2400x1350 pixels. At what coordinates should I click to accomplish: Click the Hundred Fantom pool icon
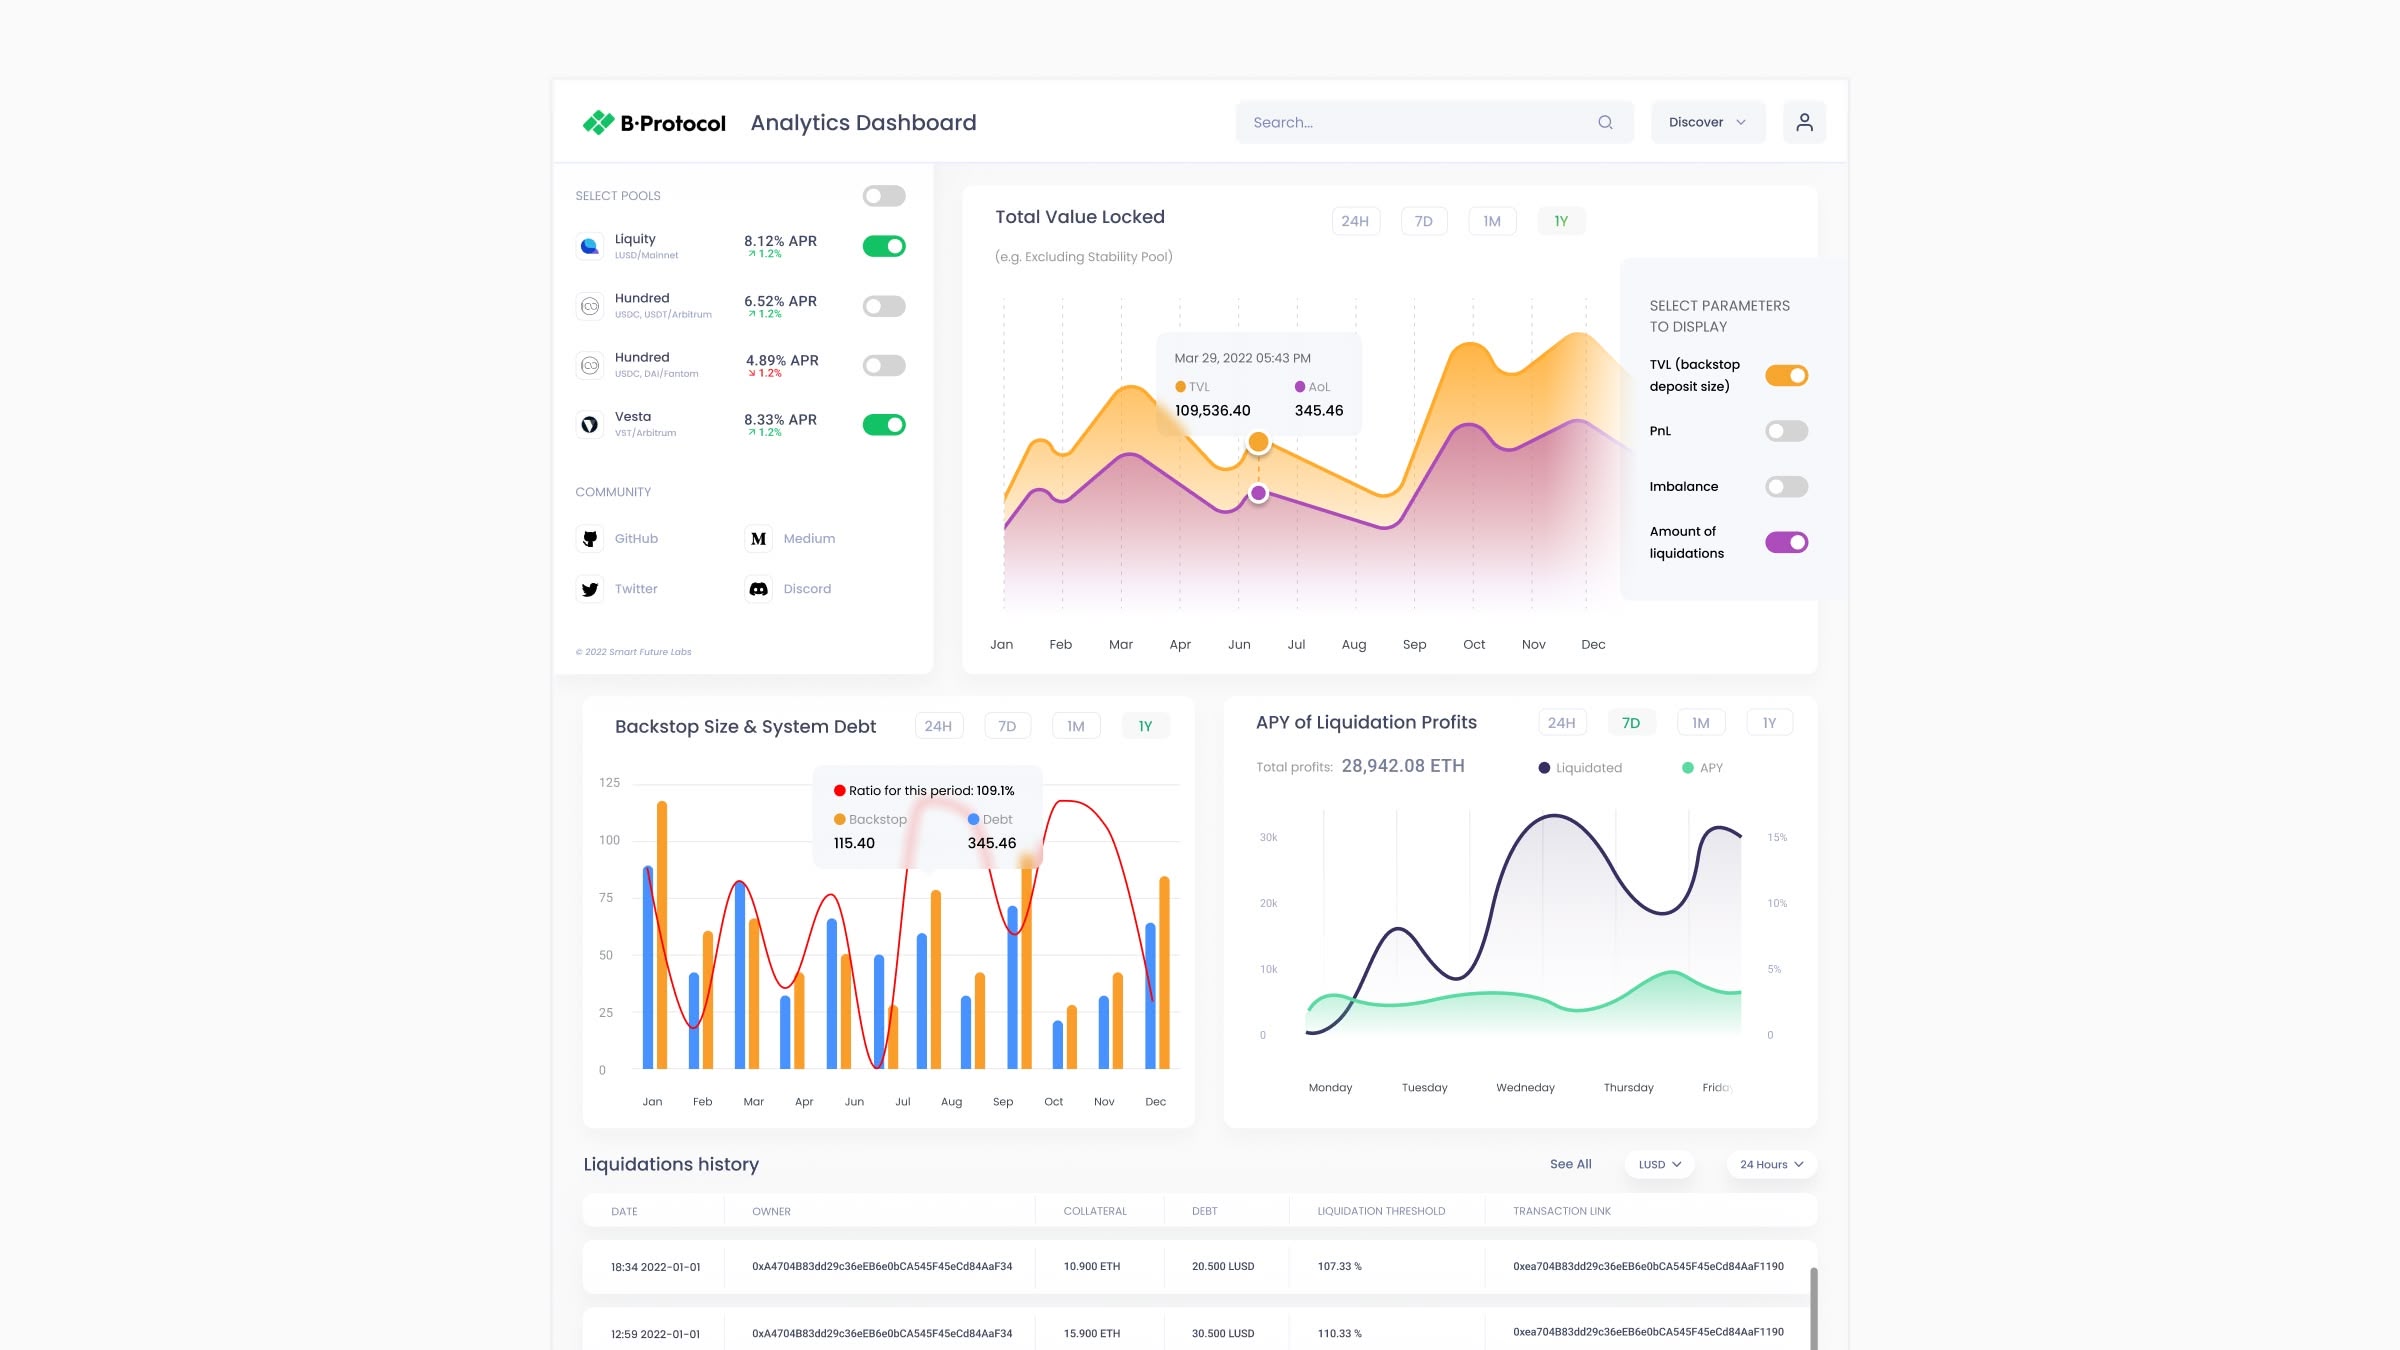pos(590,365)
